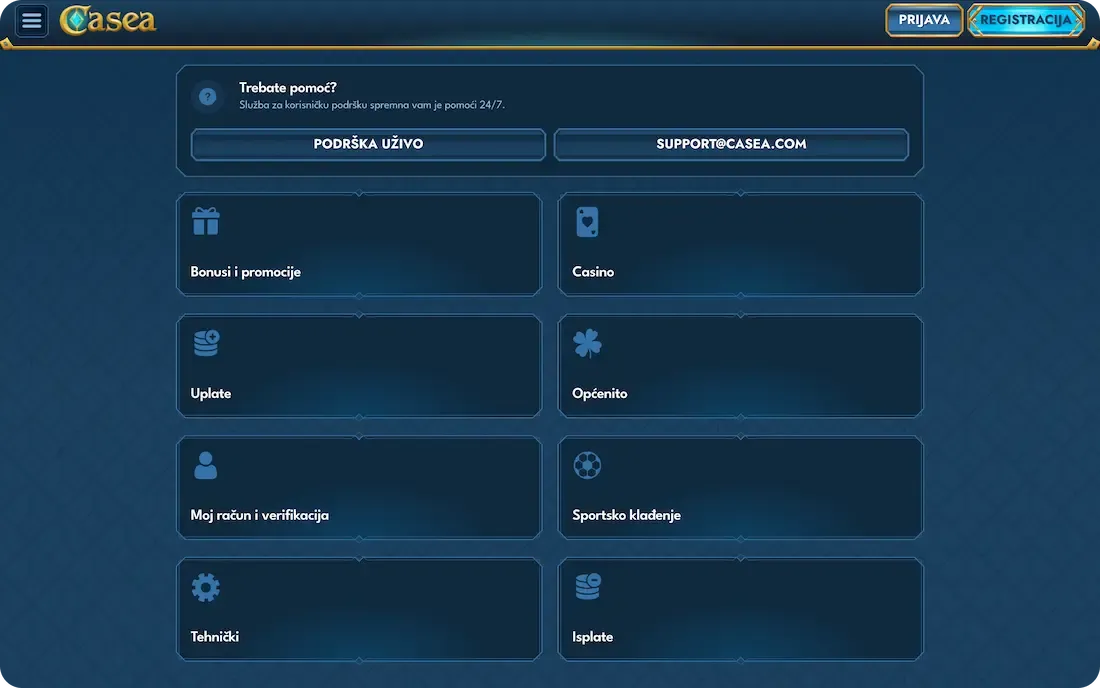Click the user profile silhouette icon
1100x688 pixels.
(205, 465)
